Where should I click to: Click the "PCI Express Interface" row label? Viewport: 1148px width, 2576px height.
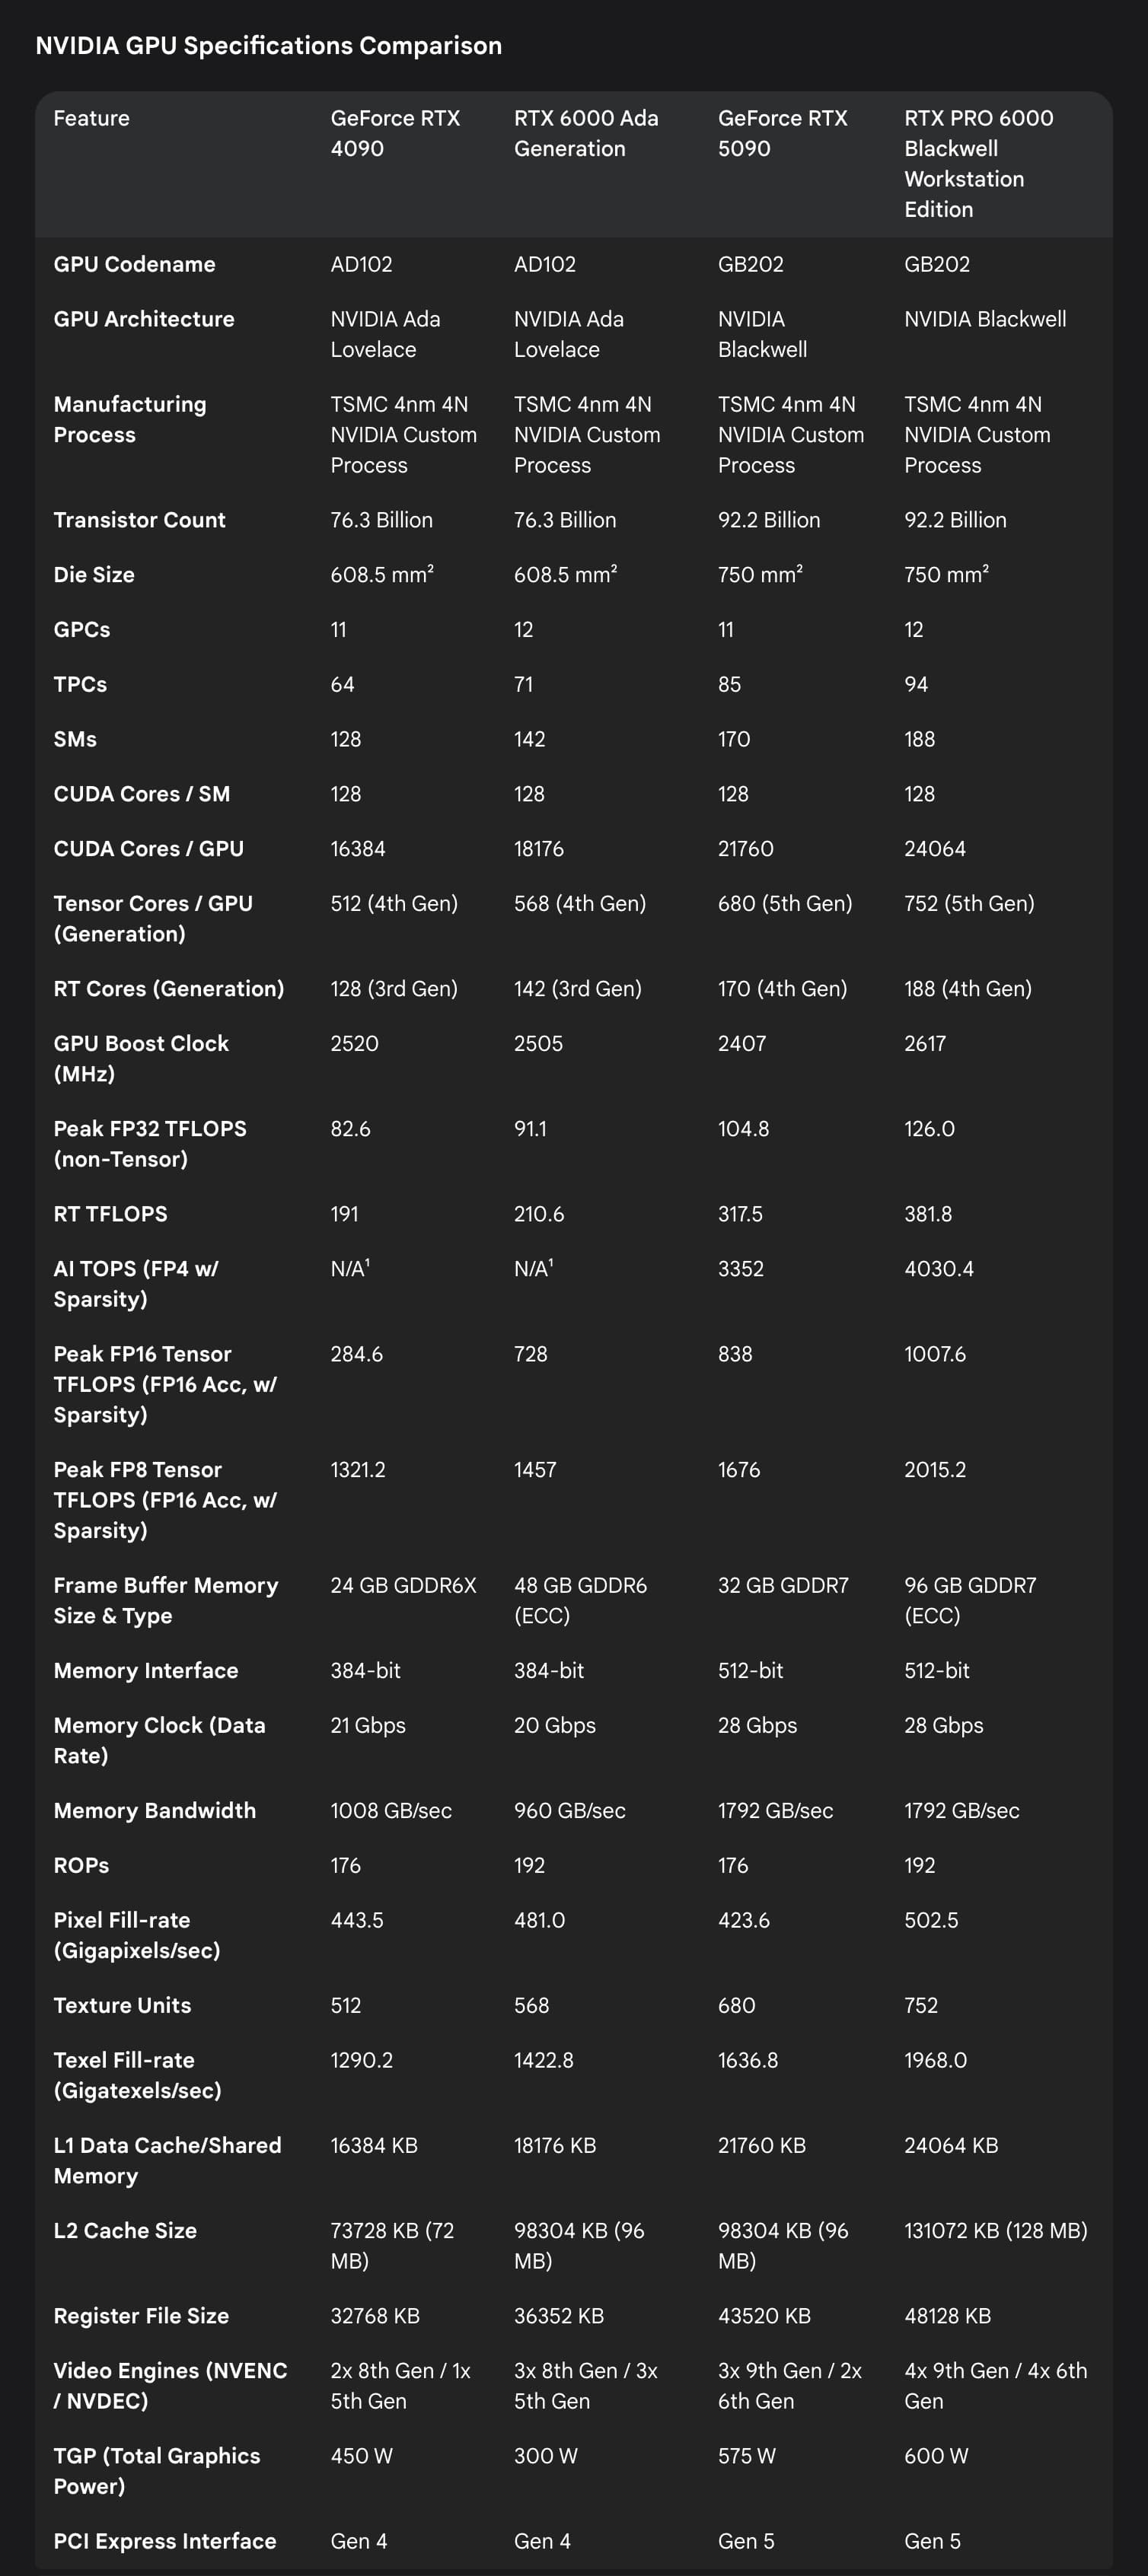[x=164, y=2541]
